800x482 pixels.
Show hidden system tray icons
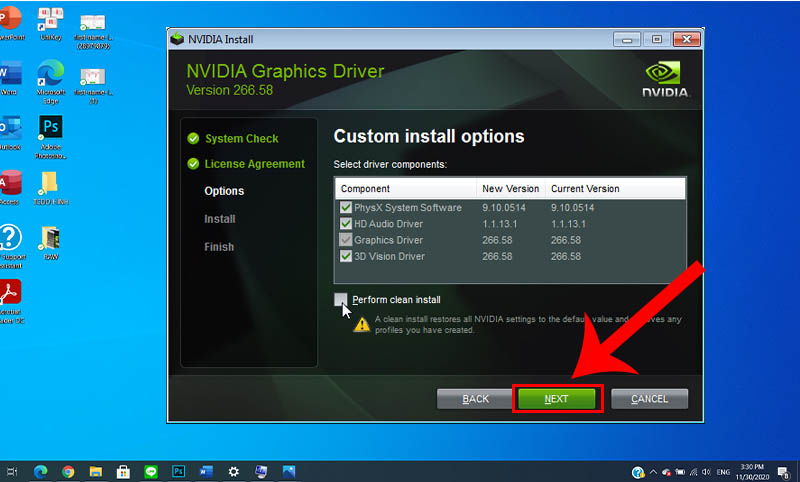(653, 472)
